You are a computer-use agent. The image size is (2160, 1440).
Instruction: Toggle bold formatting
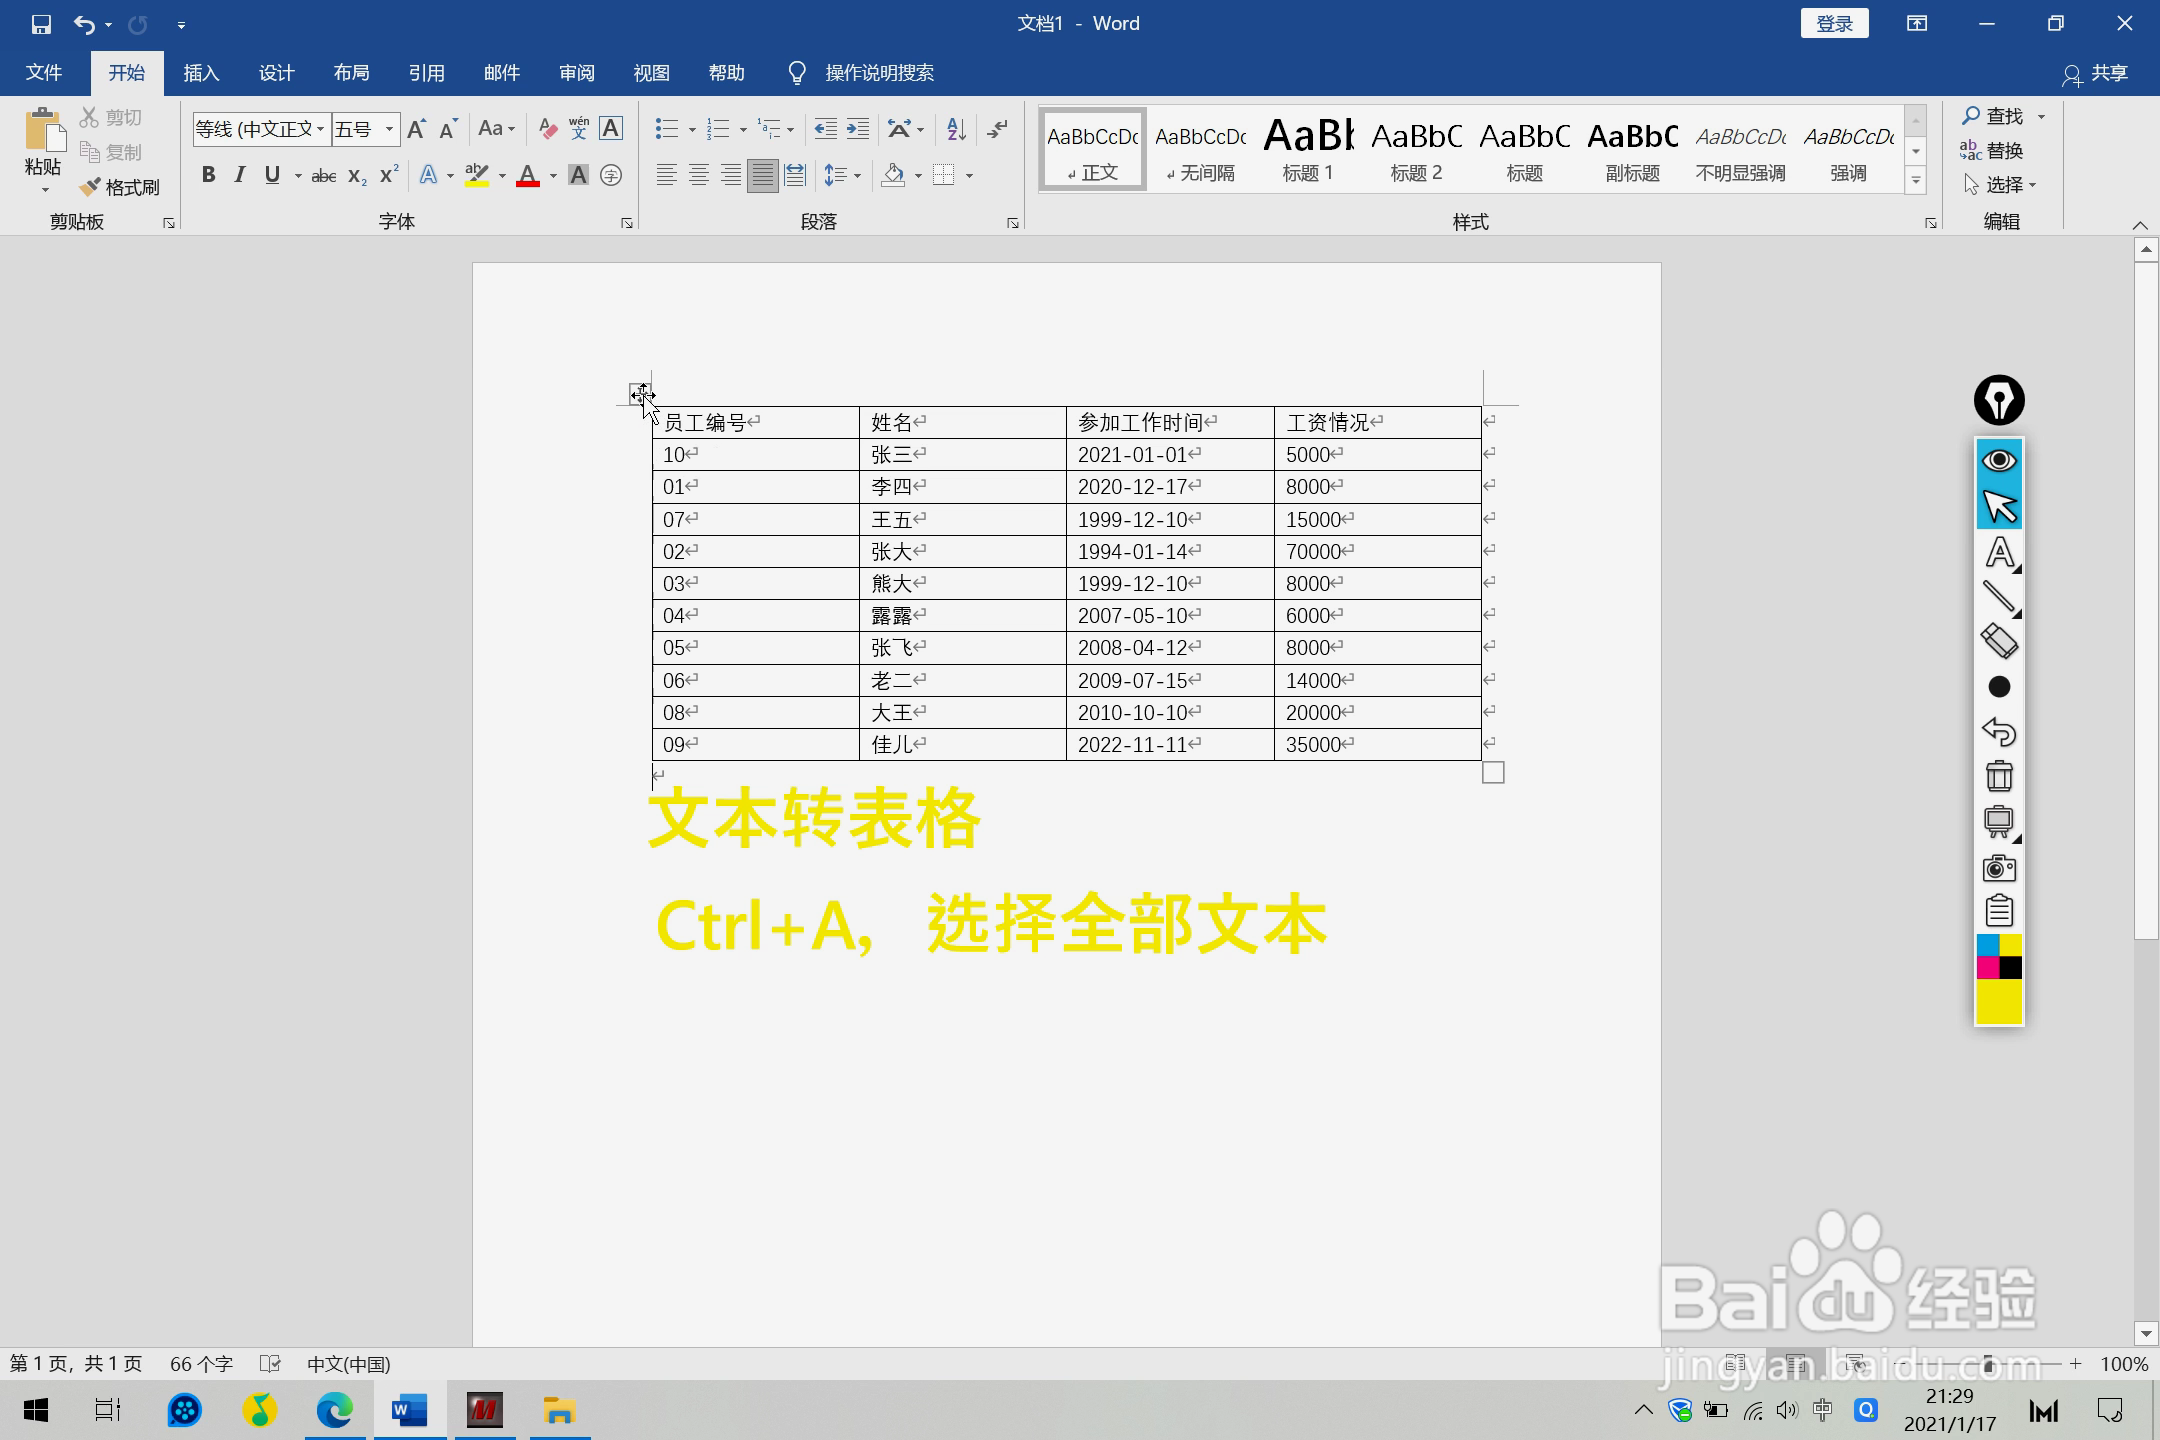point(208,175)
